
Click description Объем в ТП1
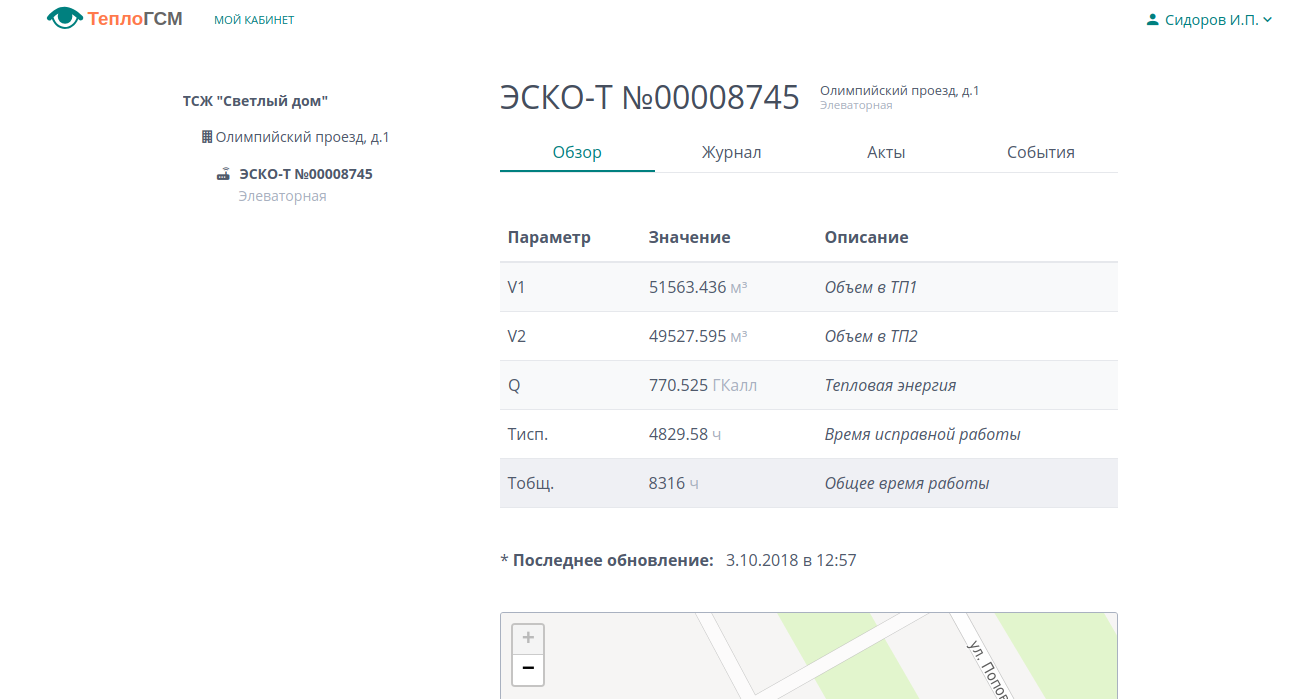(871, 288)
